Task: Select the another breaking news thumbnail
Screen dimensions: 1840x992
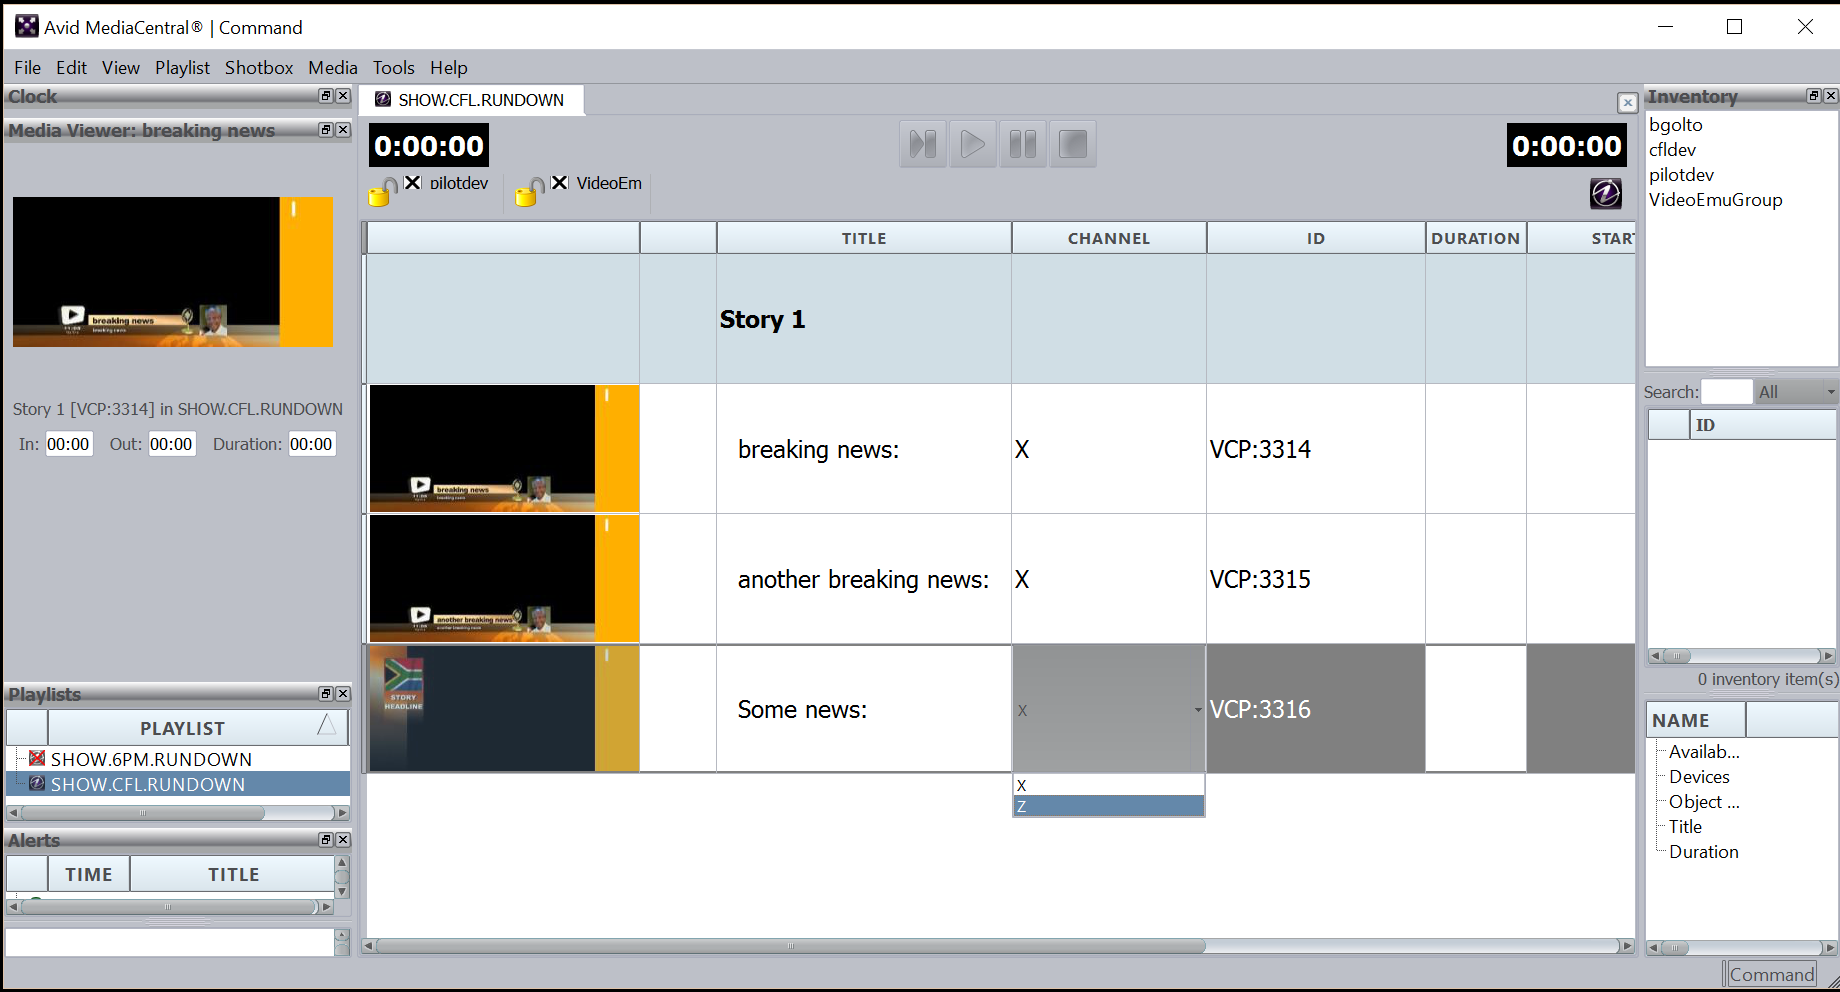Action: [504, 579]
